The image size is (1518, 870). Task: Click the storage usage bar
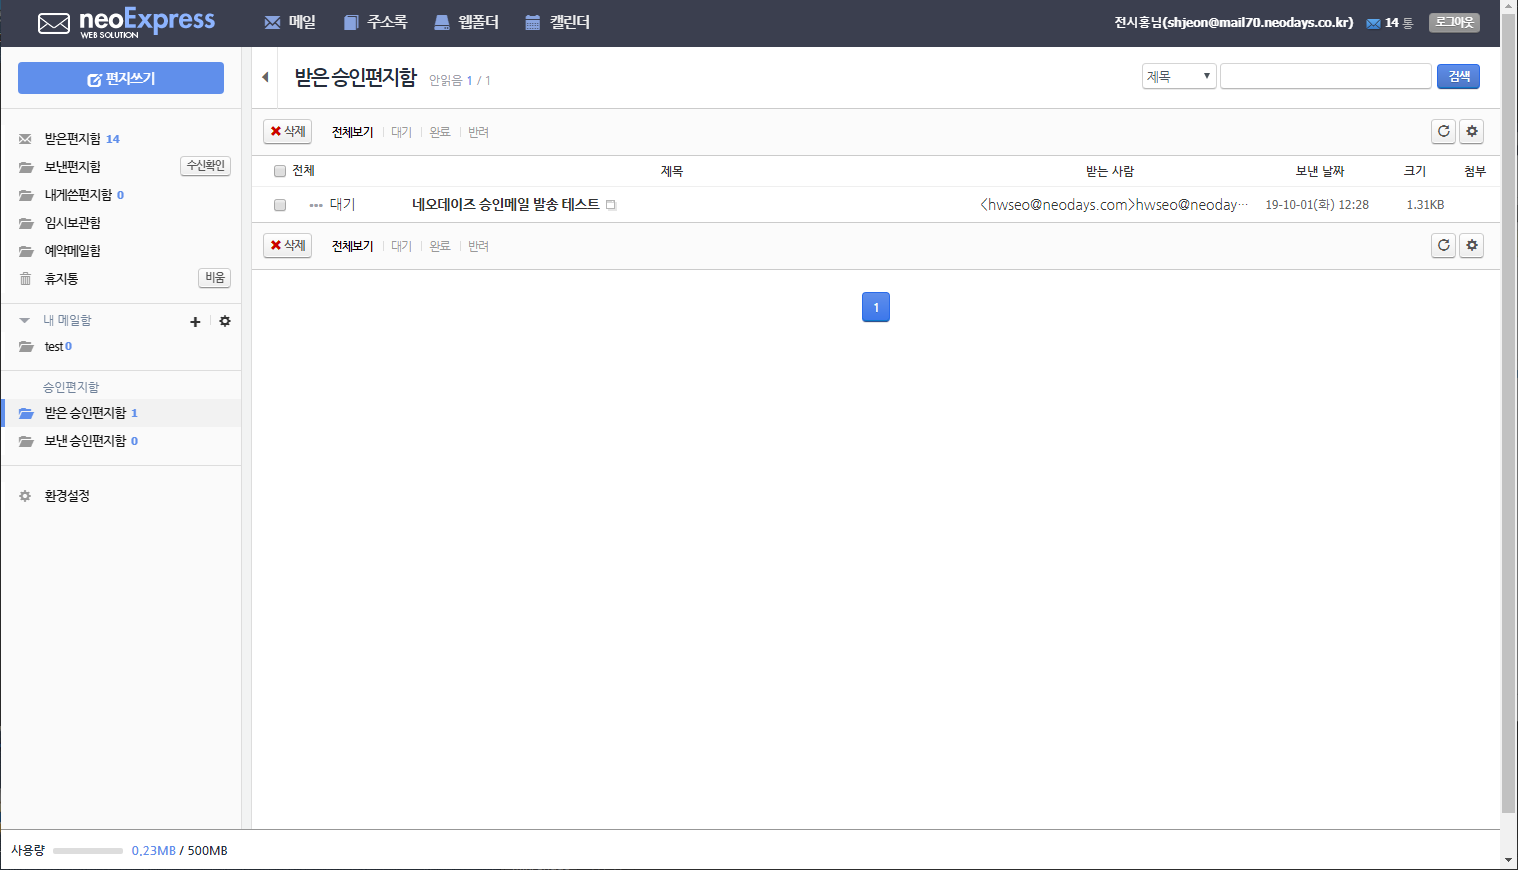88,850
